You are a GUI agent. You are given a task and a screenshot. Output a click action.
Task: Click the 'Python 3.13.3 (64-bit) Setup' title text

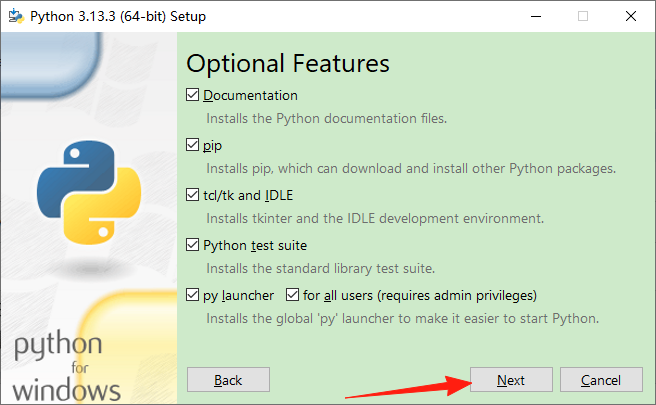click(x=118, y=16)
